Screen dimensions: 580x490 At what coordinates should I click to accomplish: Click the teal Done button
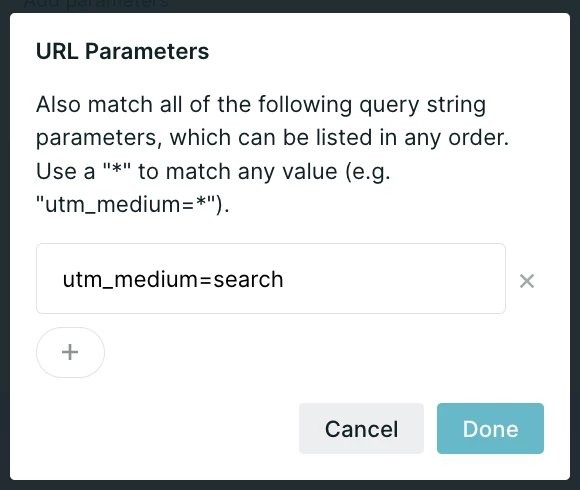click(490, 429)
